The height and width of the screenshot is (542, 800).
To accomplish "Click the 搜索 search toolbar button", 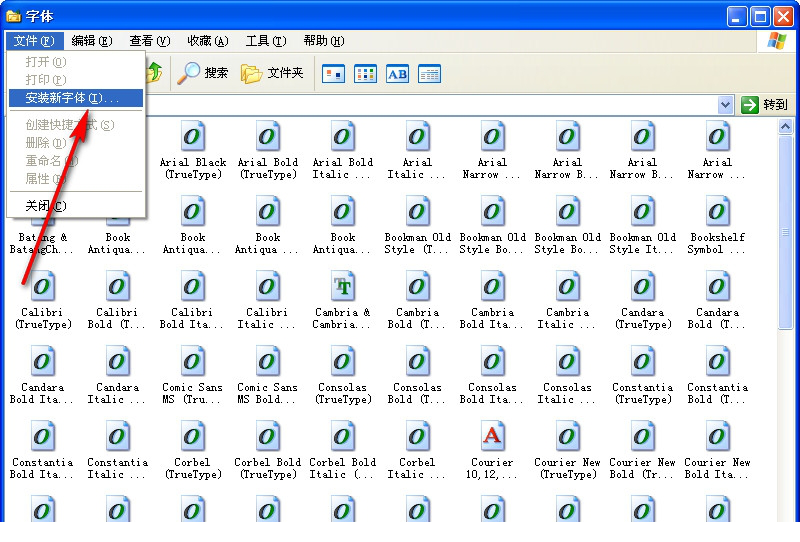I will coord(203,73).
